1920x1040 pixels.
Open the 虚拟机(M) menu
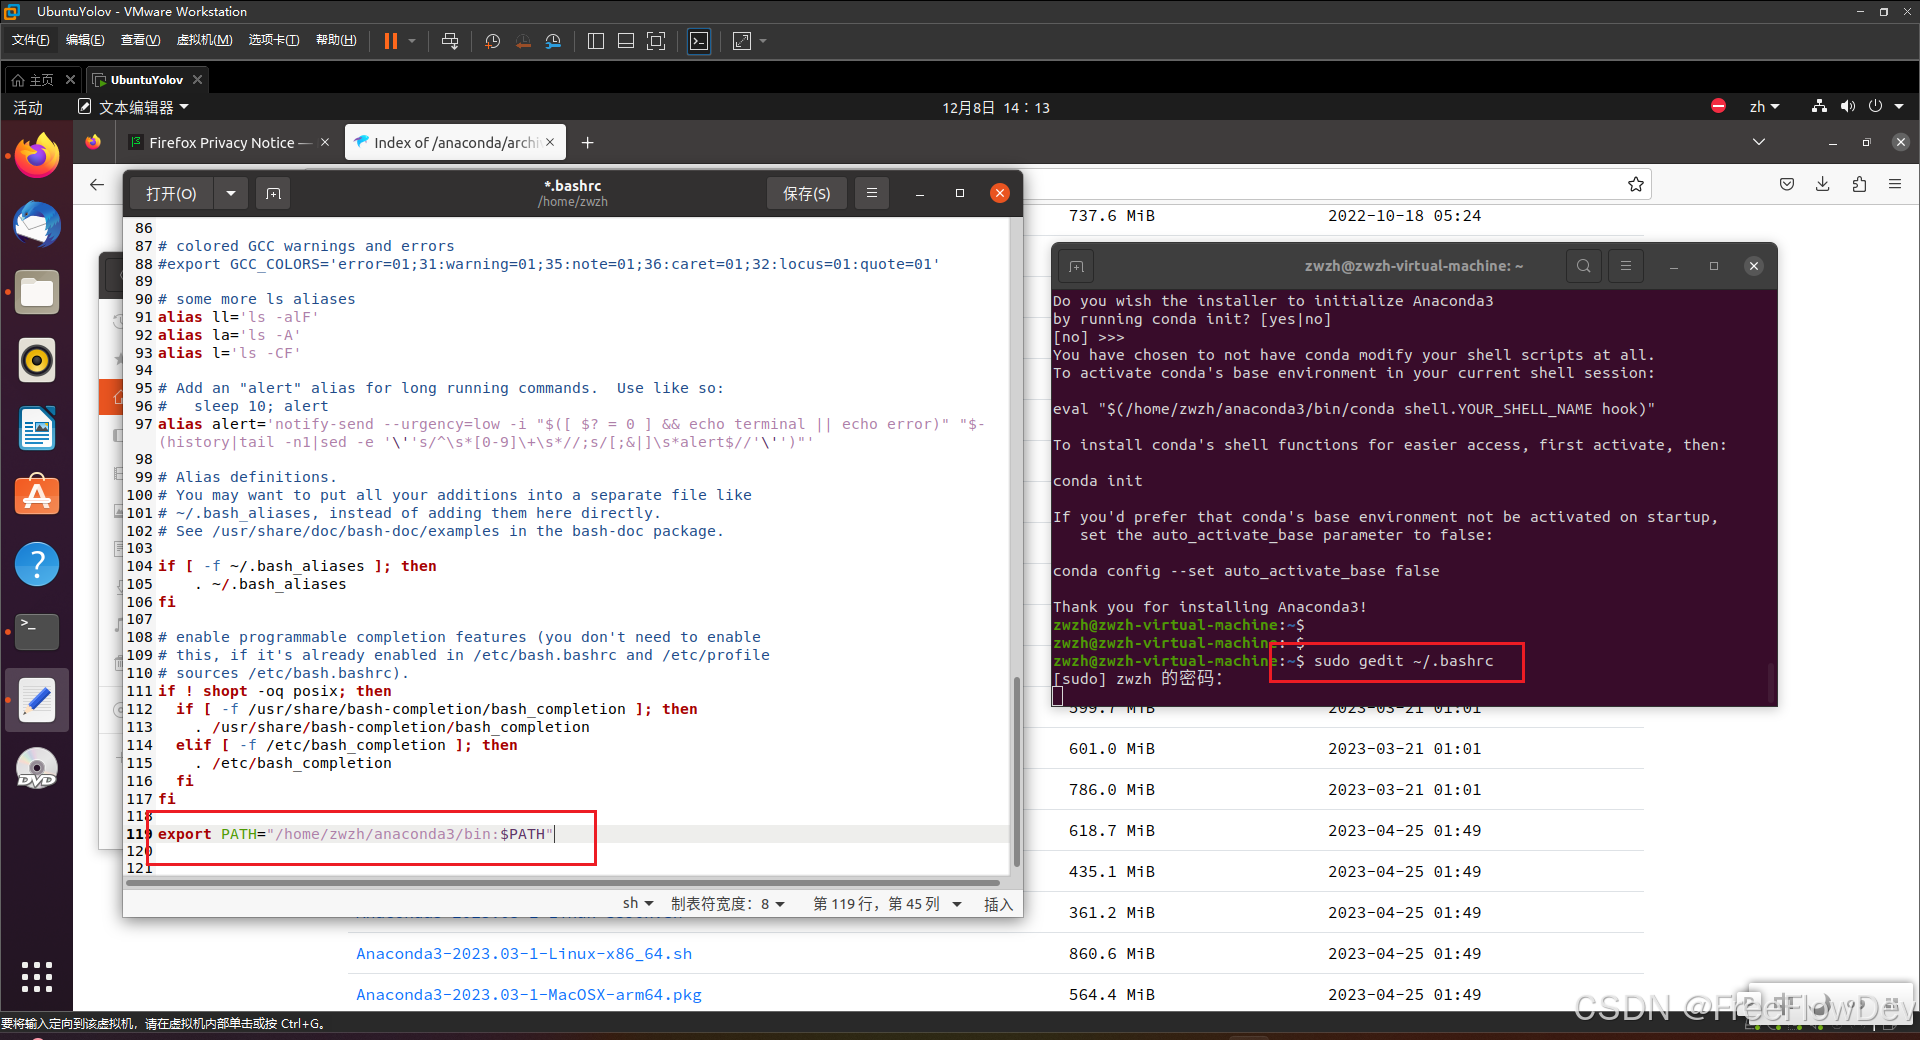point(204,40)
